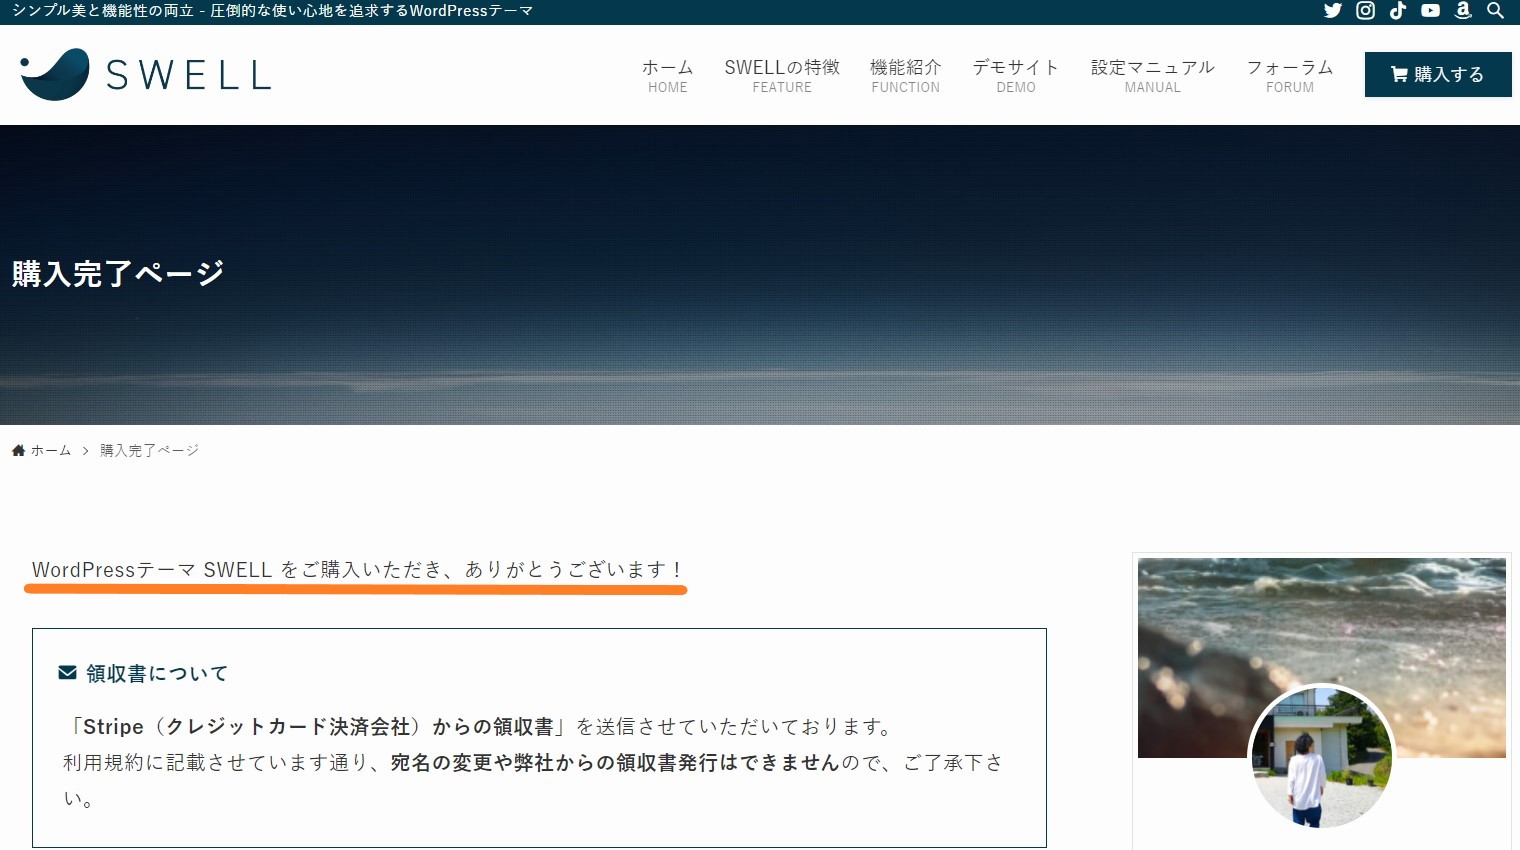The image size is (1520, 850).
Task: Open the Twitter icon in top bar
Action: (1332, 11)
